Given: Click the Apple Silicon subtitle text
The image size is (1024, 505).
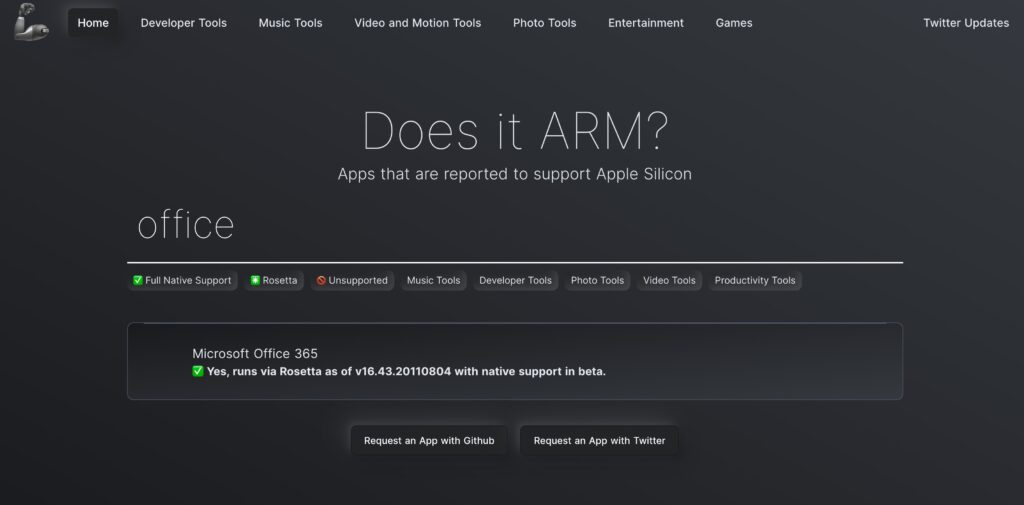Looking at the screenshot, I should (x=515, y=174).
